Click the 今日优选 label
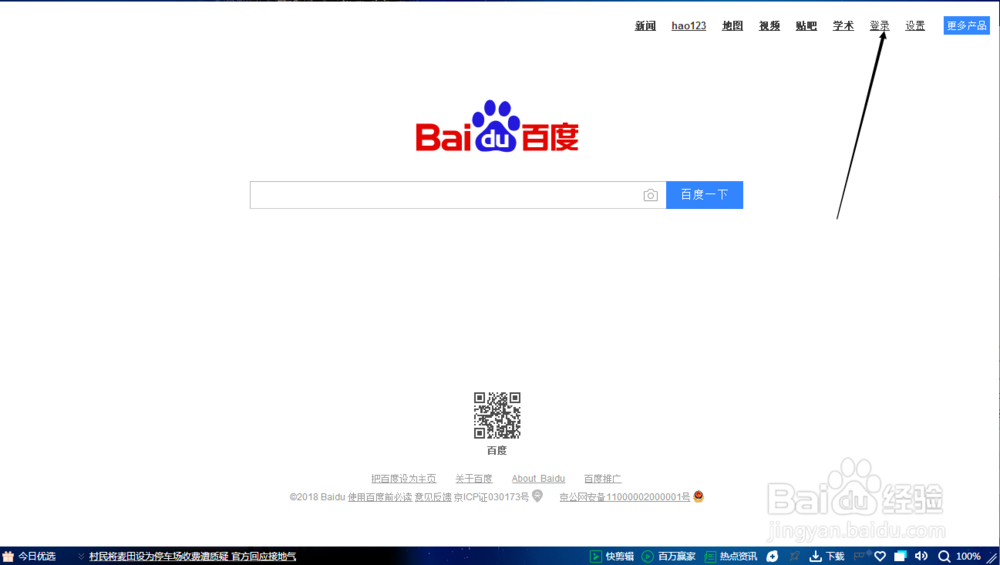This screenshot has height=565, width=1000. click(x=36, y=556)
